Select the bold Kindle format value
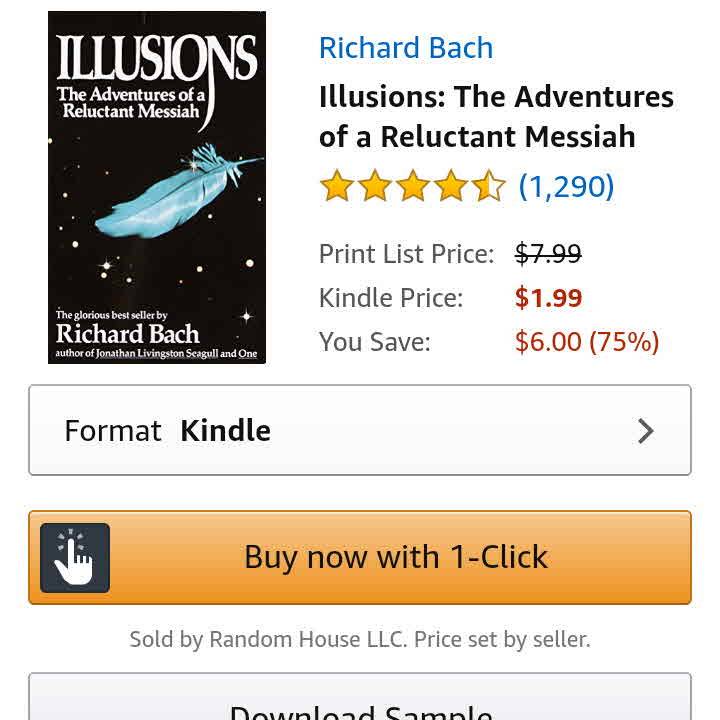 pyautogui.click(x=225, y=431)
